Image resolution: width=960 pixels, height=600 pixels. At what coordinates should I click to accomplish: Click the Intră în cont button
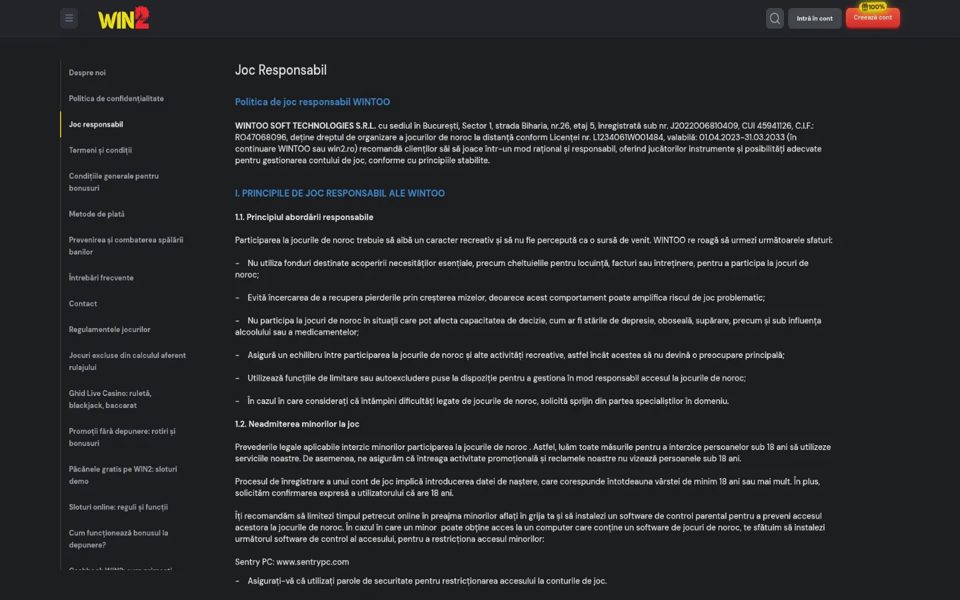pos(814,18)
